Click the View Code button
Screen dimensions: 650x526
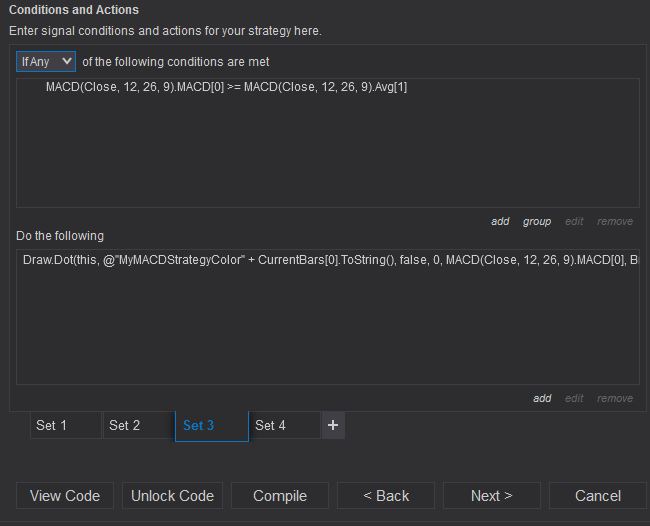[x=65, y=496]
